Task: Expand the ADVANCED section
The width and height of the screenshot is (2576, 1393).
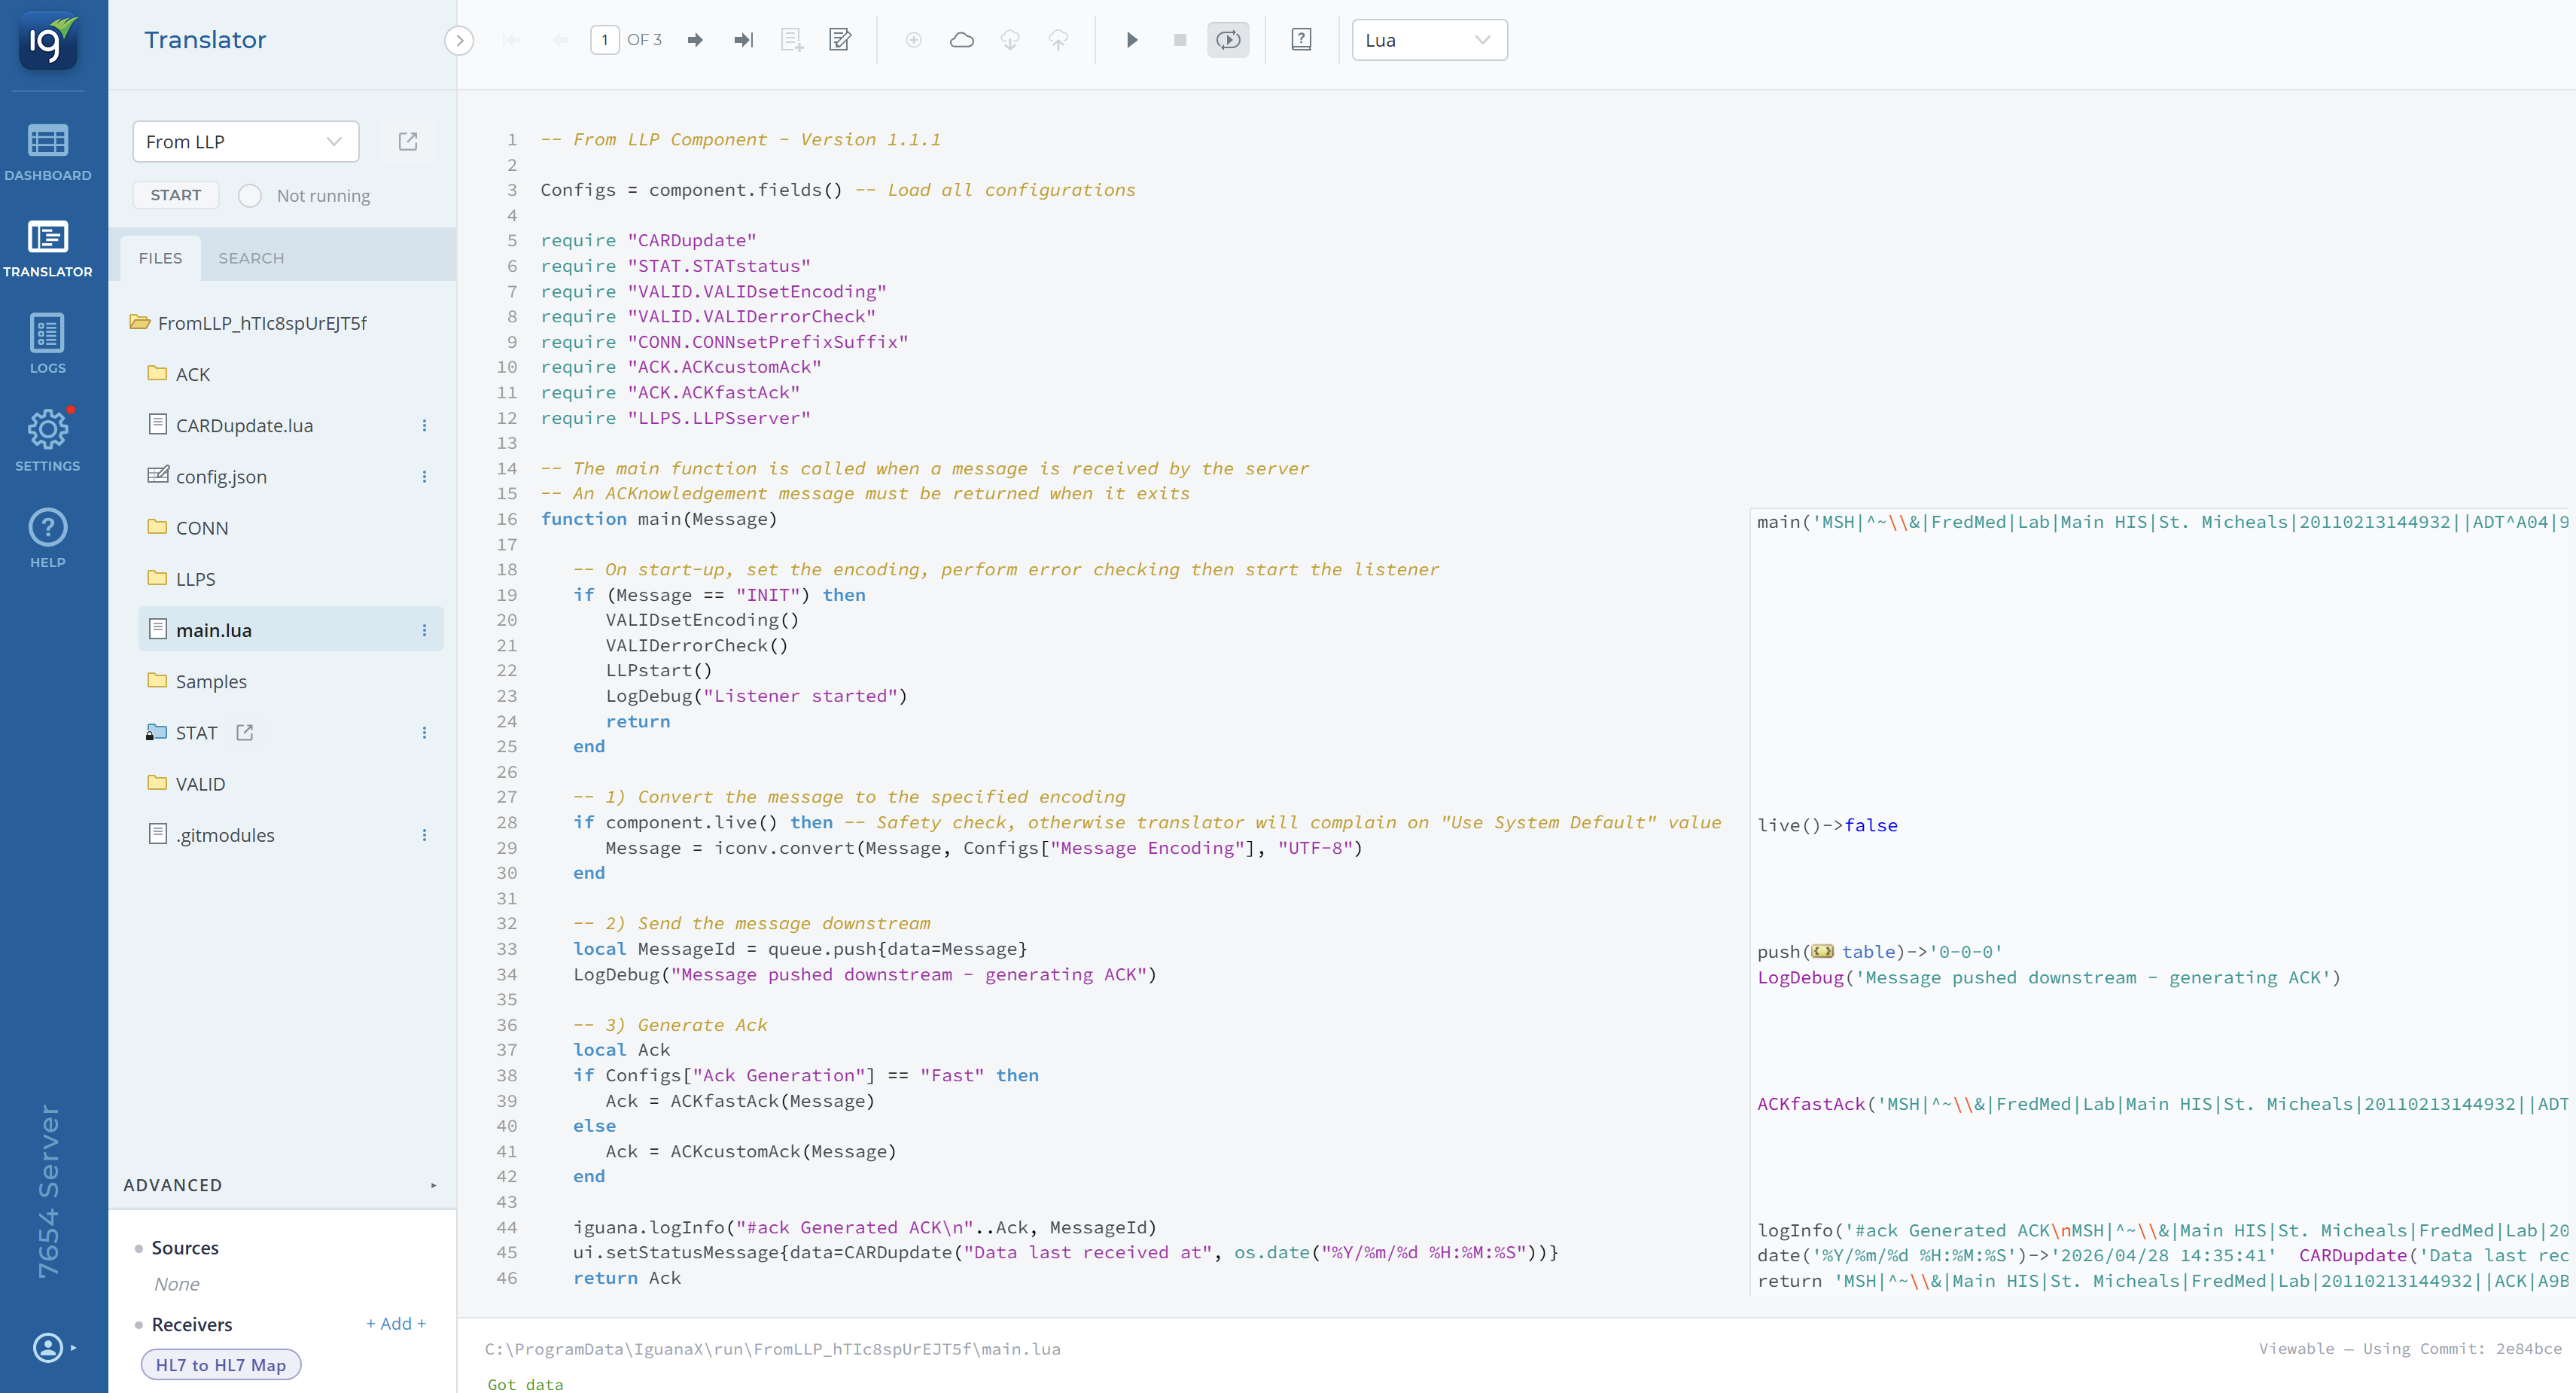Action: [x=282, y=1185]
